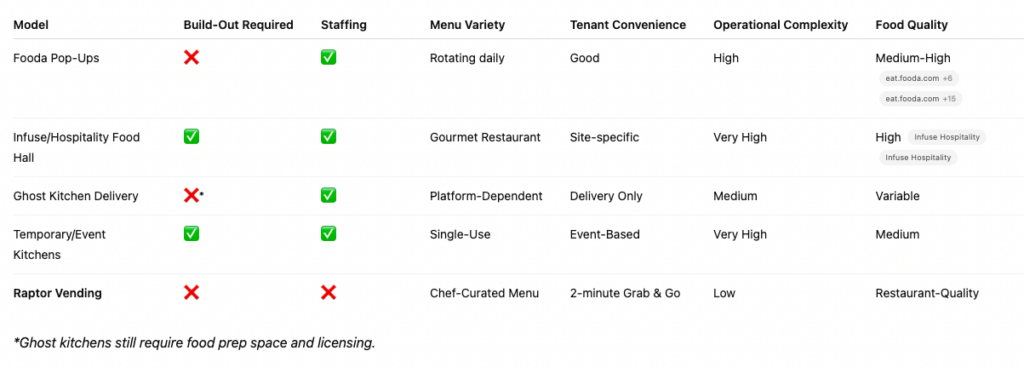Select the Build-Out Required column header
This screenshot has height=368, width=1024.
pos(238,25)
